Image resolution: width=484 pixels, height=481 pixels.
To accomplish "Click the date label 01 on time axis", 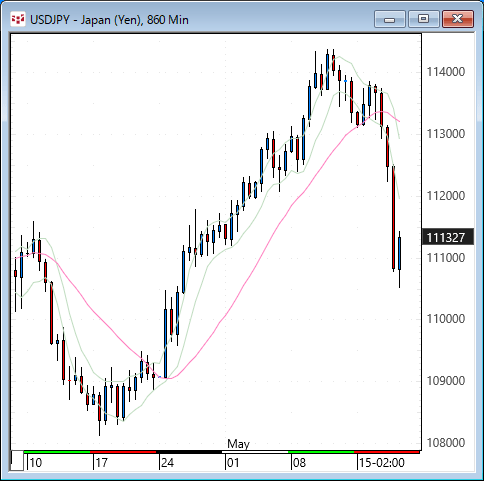I will point(233,463).
